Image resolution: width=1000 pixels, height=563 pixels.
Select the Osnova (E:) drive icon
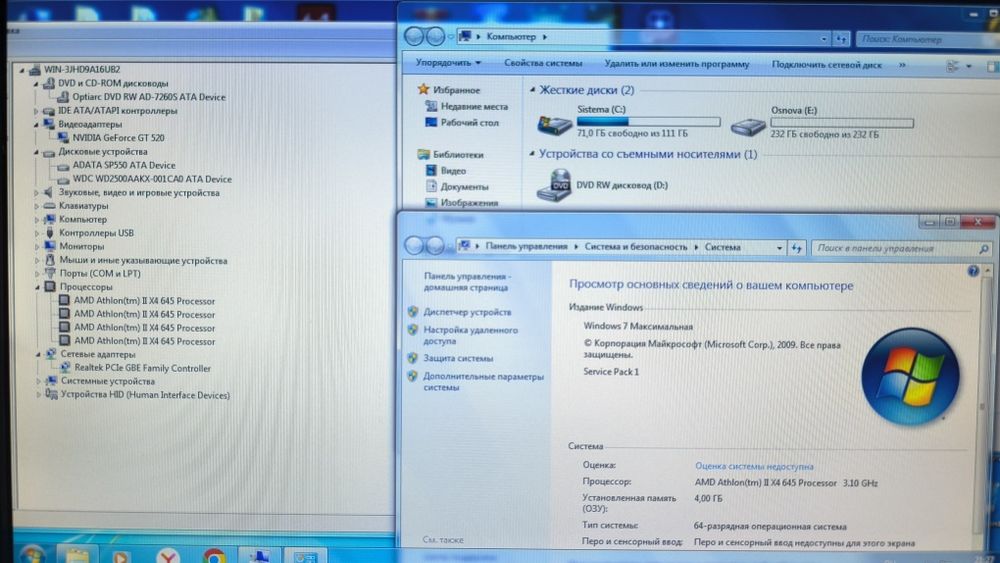(x=747, y=126)
